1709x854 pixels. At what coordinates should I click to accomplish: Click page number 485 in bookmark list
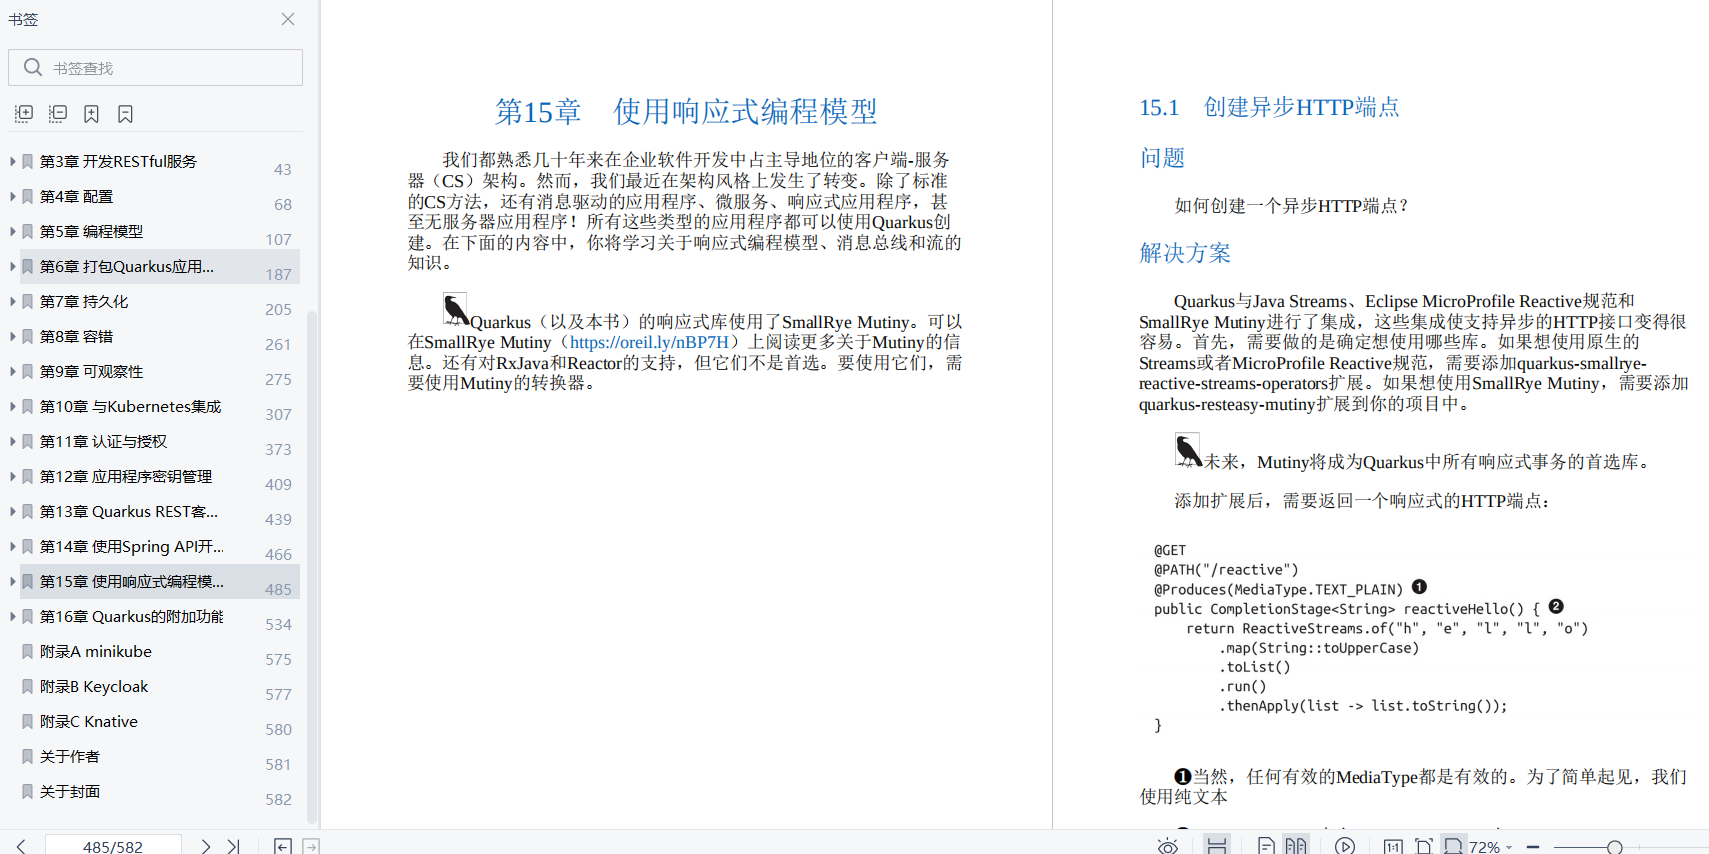pos(278,589)
